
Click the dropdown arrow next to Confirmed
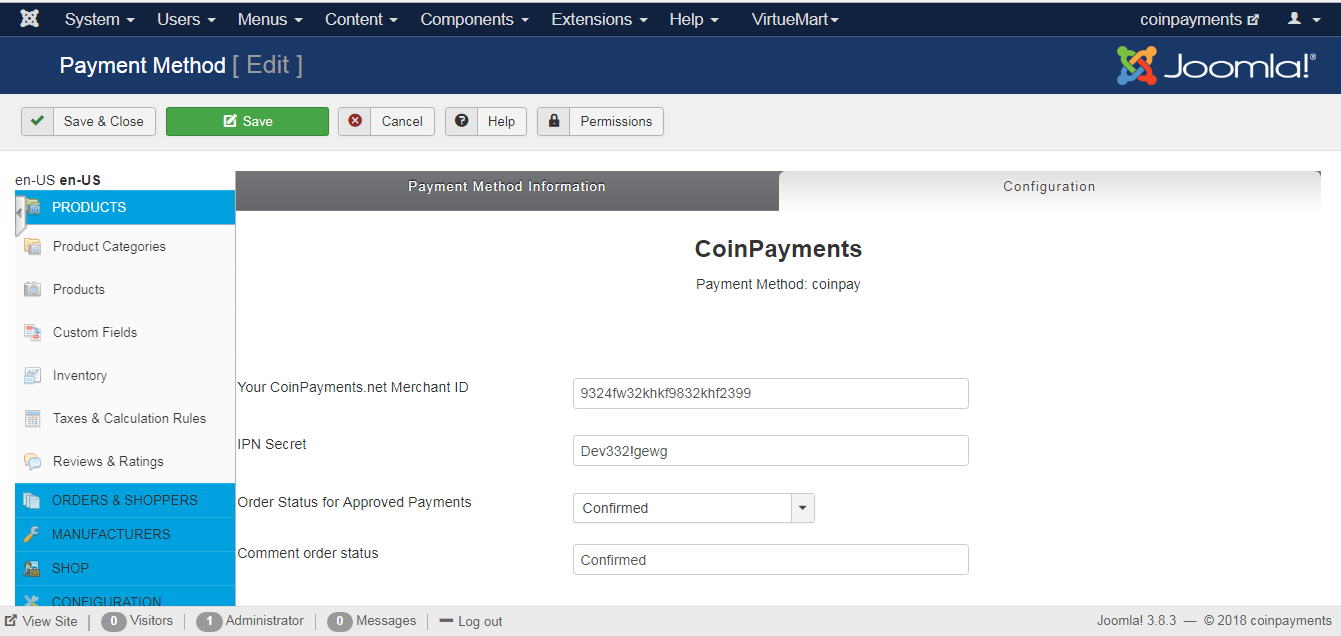803,508
